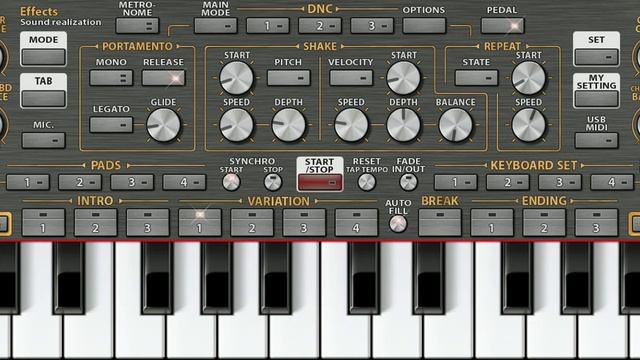The width and height of the screenshot is (640, 360).
Task: Select Keyboard Set 4
Action: pyautogui.click(x=612, y=182)
